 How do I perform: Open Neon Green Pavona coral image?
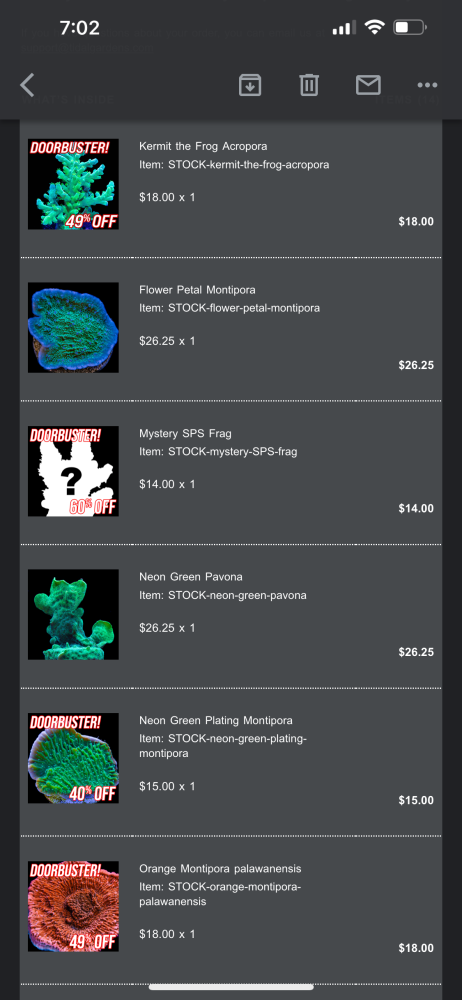(x=73, y=615)
